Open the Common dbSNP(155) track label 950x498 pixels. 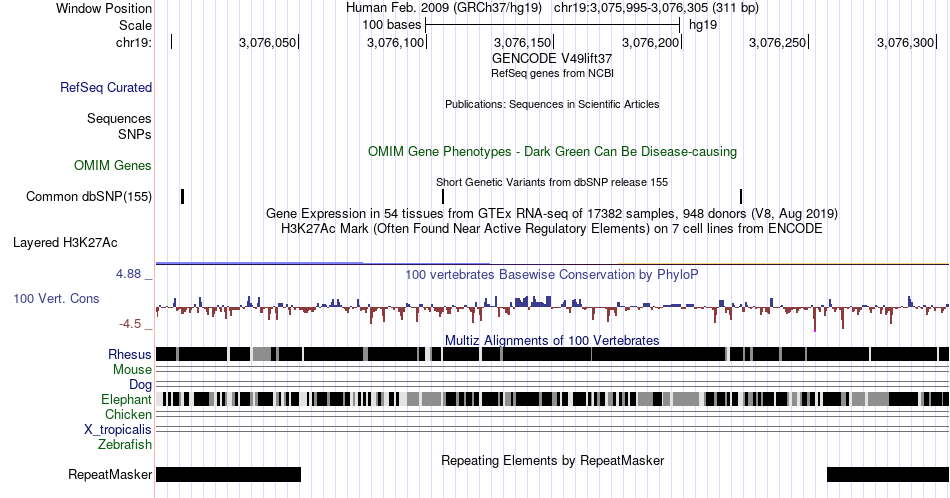click(x=89, y=196)
